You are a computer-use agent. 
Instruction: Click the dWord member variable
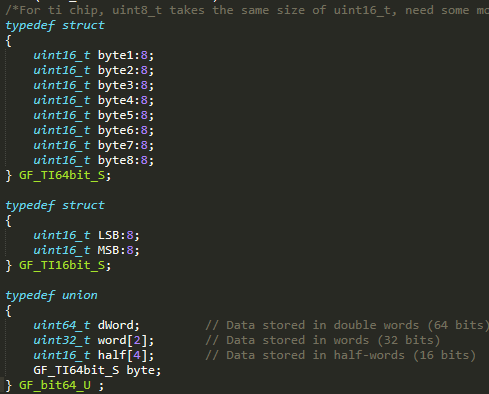pyautogui.click(x=115, y=325)
